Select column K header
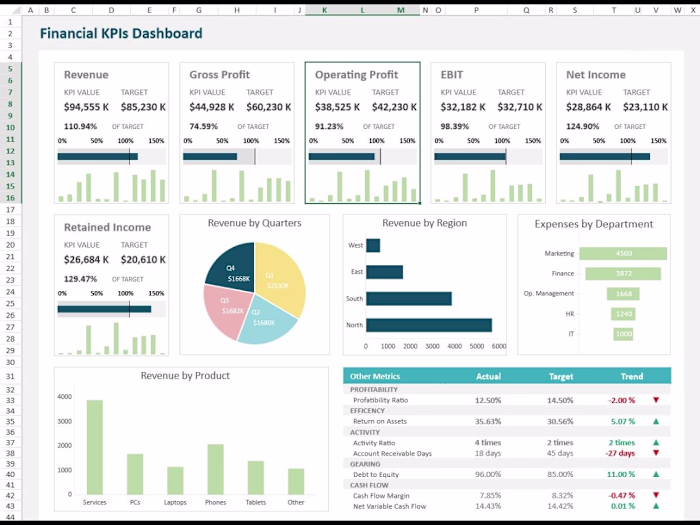Screen dimensions: 700x525 pos(325,10)
